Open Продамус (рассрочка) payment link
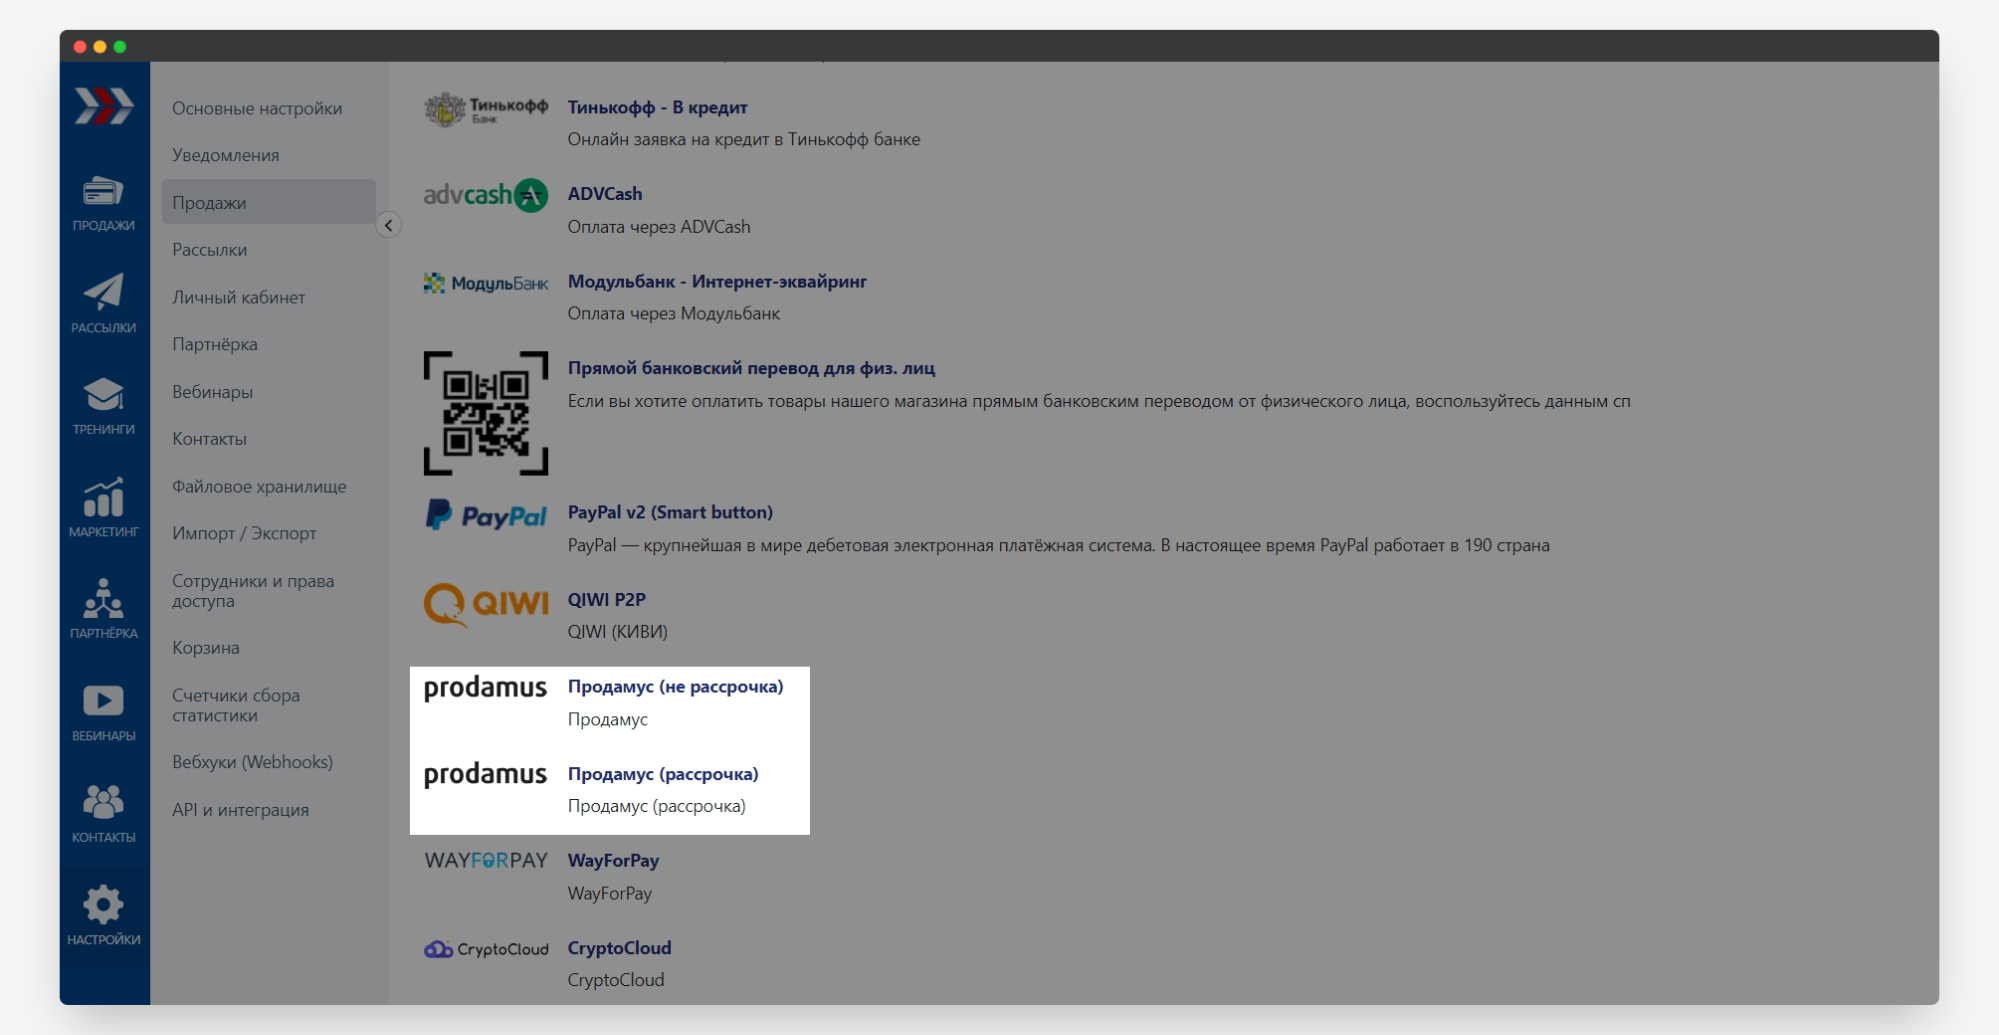 click(663, 774)
